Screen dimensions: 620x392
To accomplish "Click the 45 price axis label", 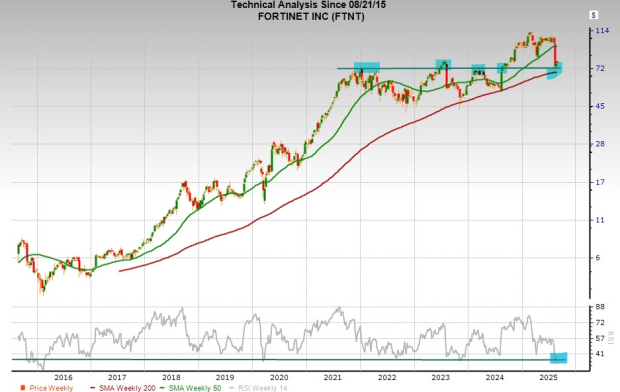I will coord(600,106).
